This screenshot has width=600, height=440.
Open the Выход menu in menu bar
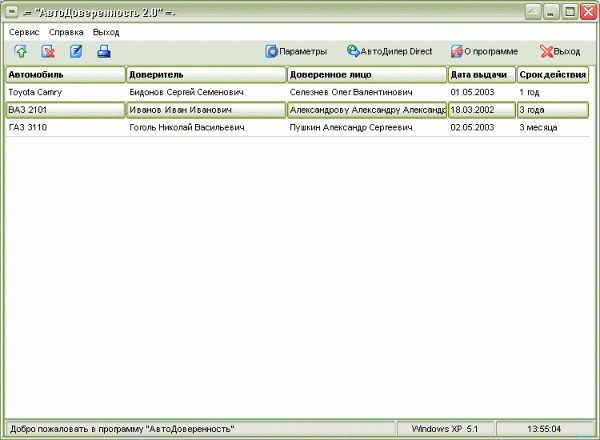tap(106, 32)
